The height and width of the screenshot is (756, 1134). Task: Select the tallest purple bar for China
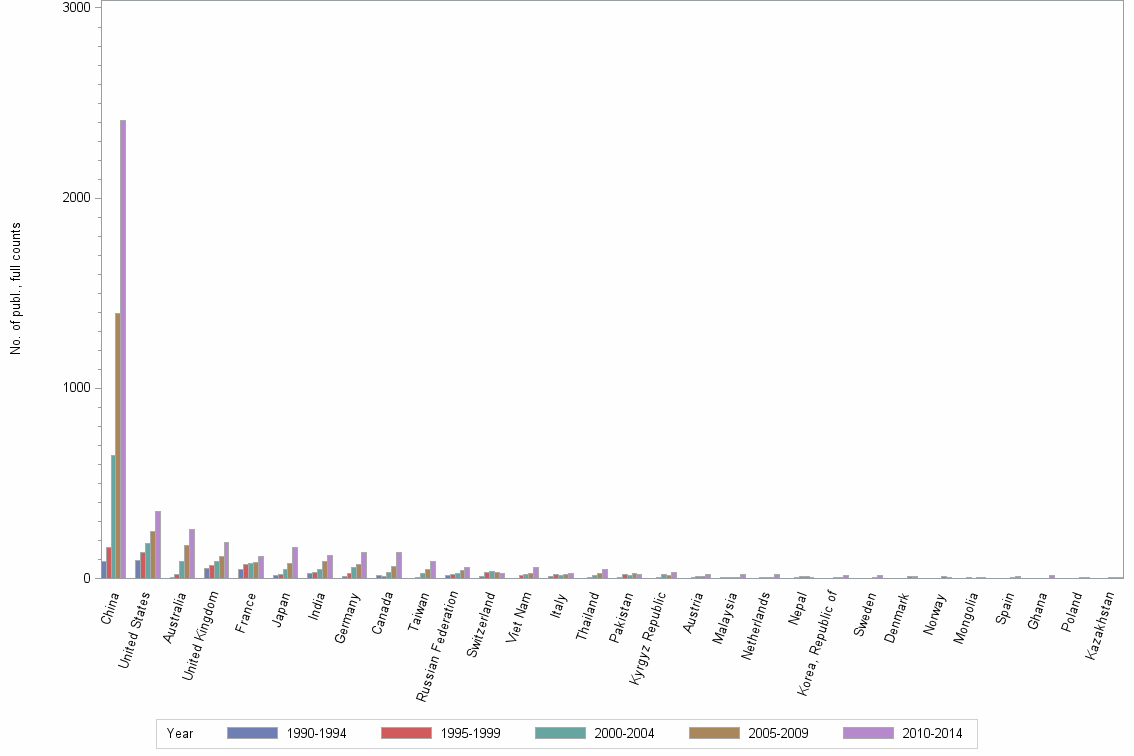click(121, 350)
